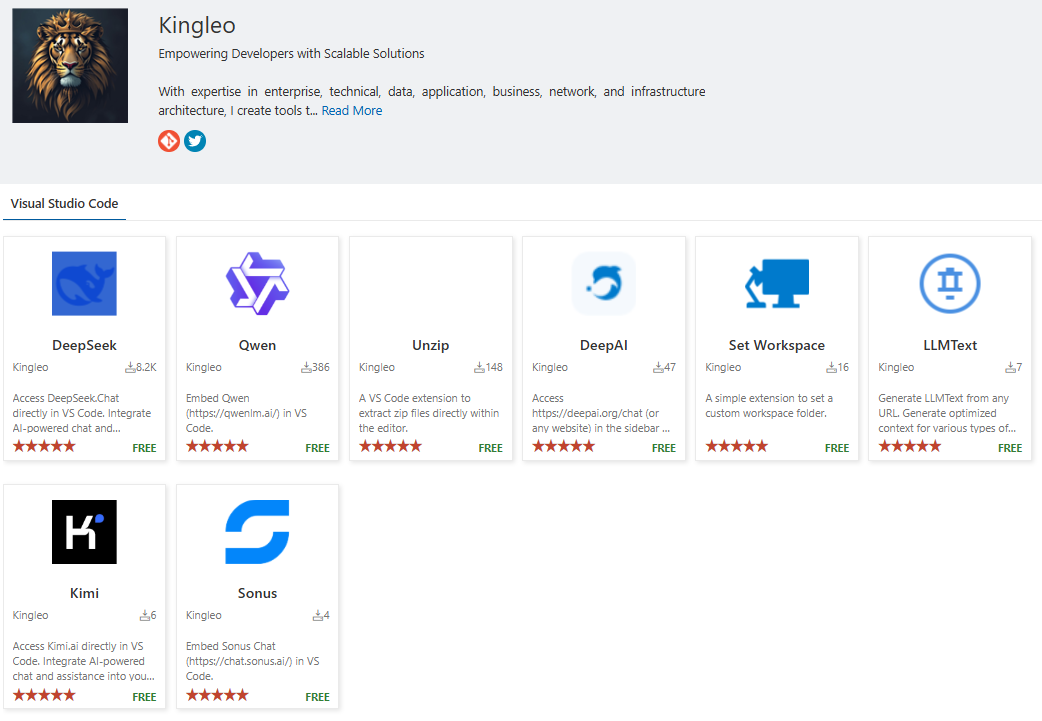The height and width of the screenshot is (721, 1042).
Task: Click the LLMText 7 download icon
Action: pyautogui.click(x=1010, y=367)
